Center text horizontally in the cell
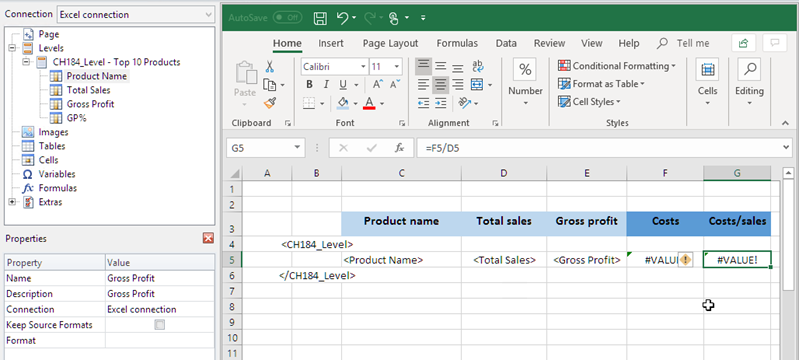799x360 pixels. pyautogui.click(x=440, y=85)
